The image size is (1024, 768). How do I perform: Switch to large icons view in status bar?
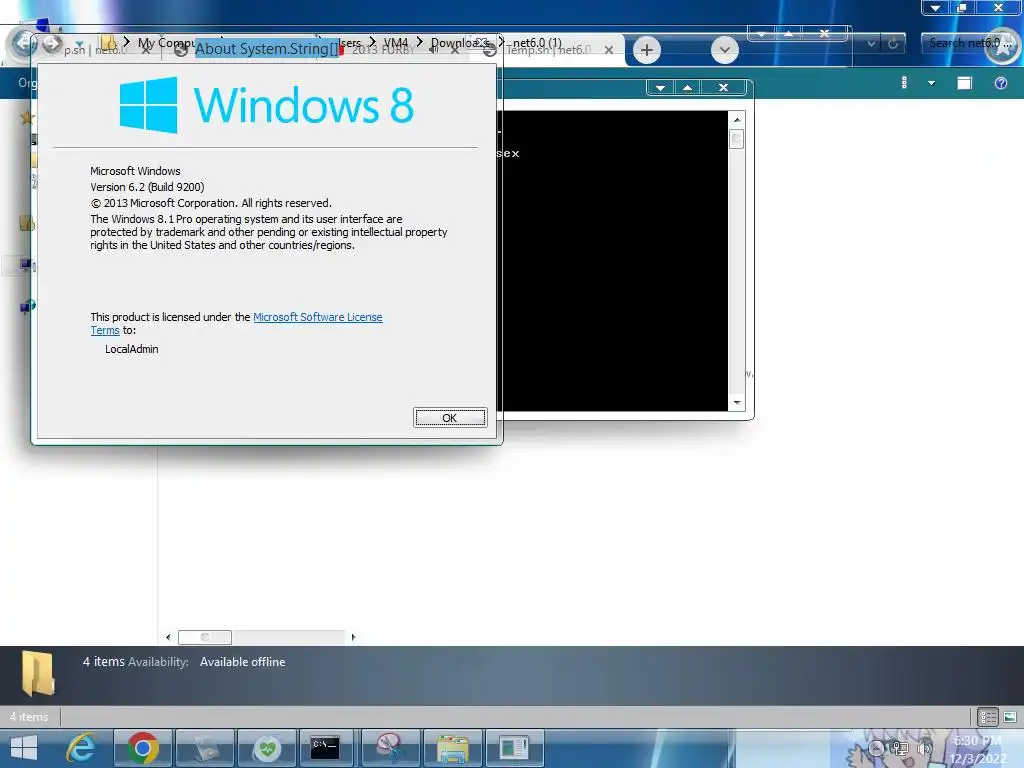1010,717
